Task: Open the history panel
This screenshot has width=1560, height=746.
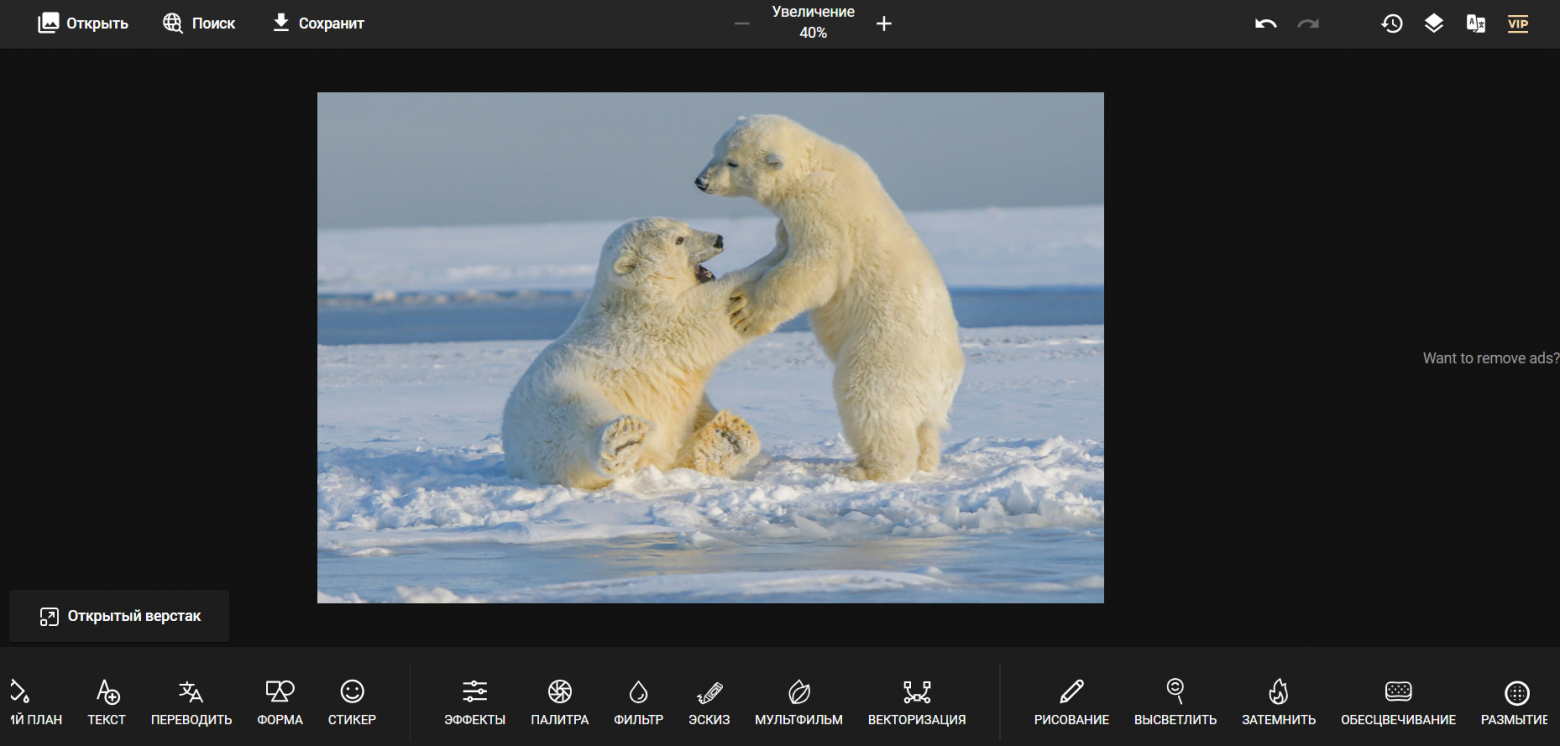Action: (1392, 23)
